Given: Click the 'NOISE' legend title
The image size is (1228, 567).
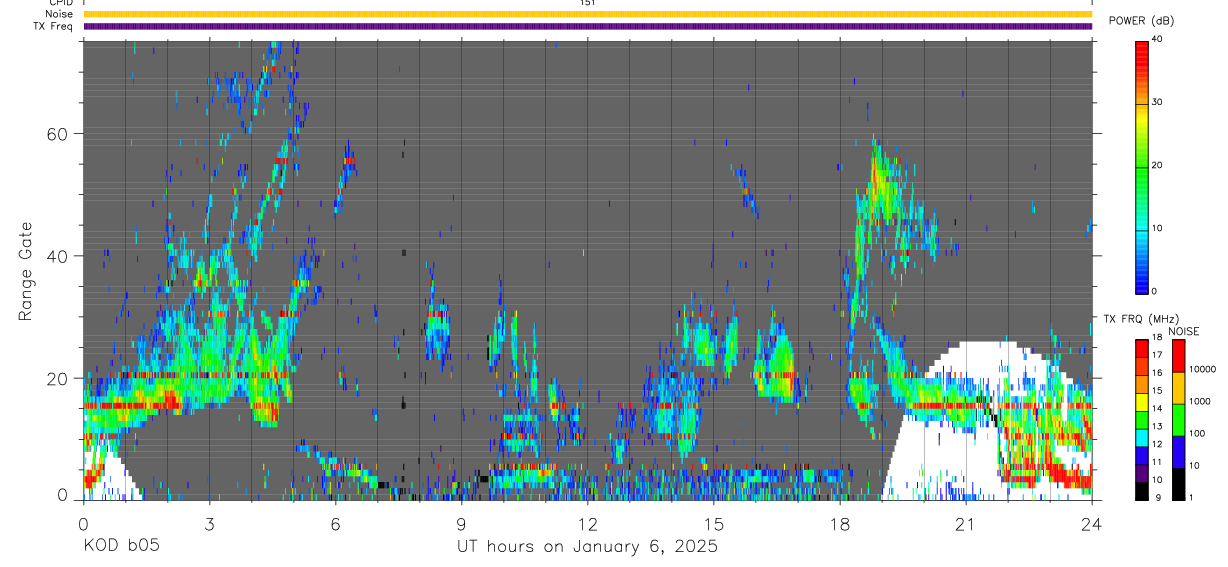Looking at the screenshot, I should (x=1184, y=331).
